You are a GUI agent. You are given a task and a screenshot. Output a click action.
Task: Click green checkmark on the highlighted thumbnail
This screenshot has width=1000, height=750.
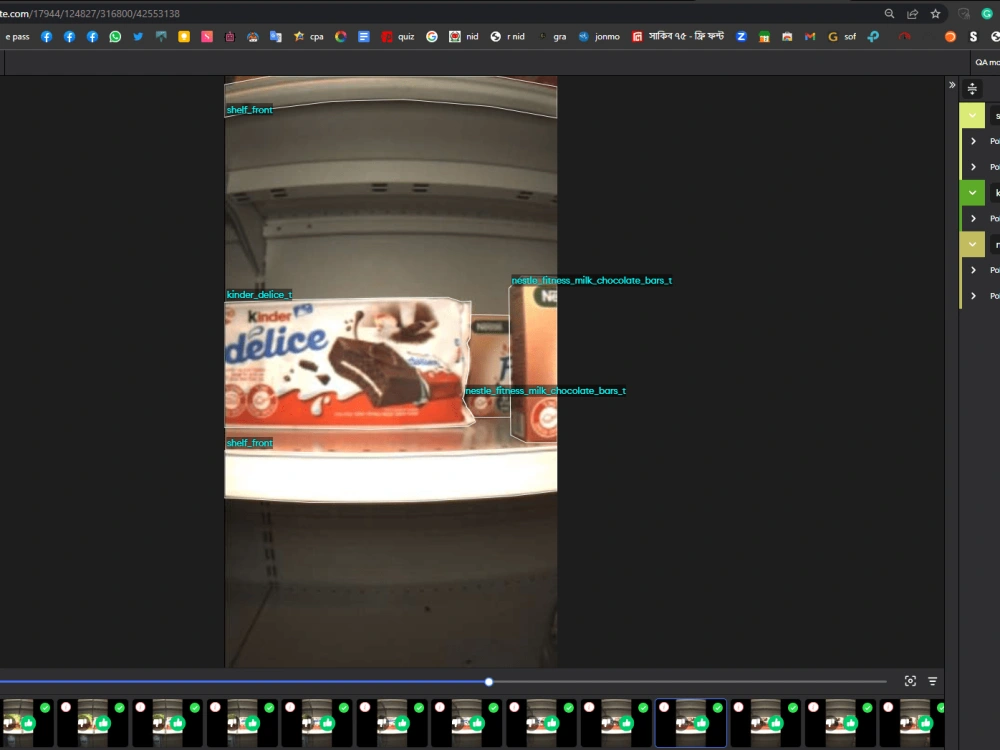717,707
